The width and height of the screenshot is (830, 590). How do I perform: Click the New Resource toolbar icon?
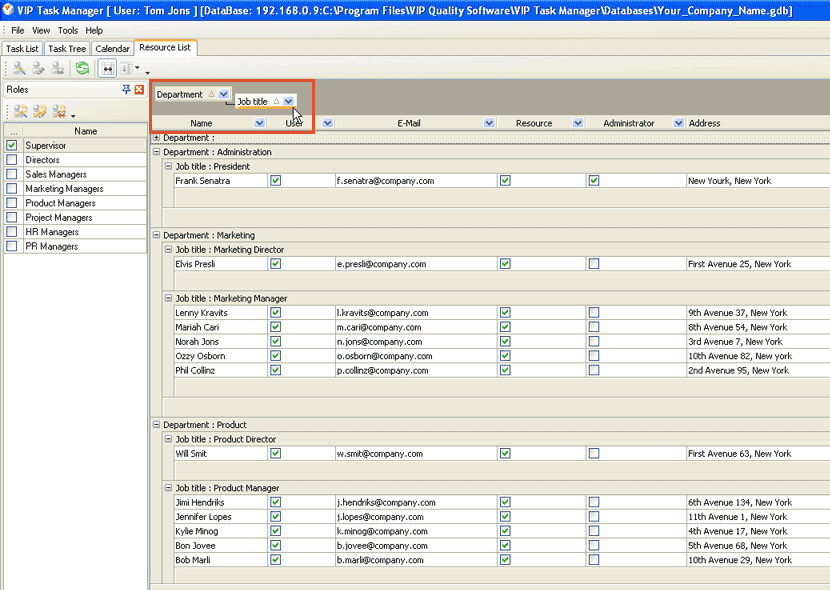click(x=20, y=69)
